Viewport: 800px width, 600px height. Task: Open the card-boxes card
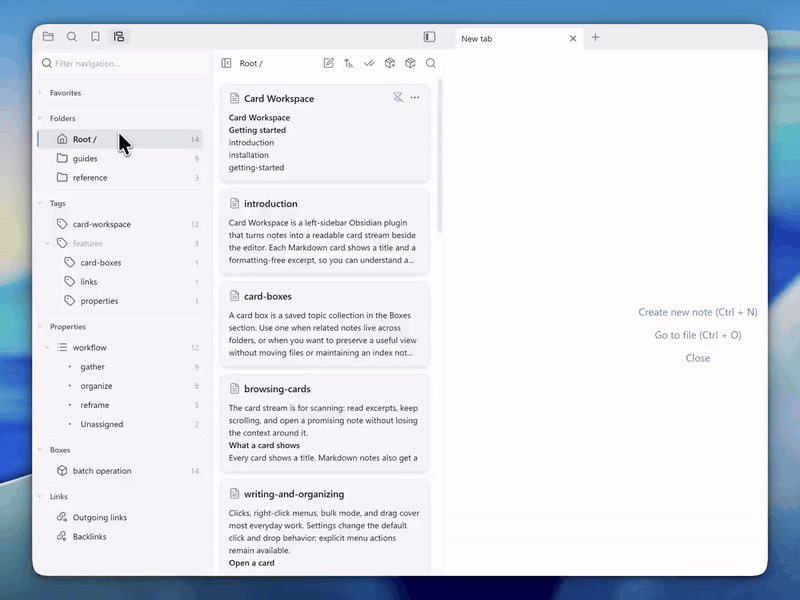point(324,324)
